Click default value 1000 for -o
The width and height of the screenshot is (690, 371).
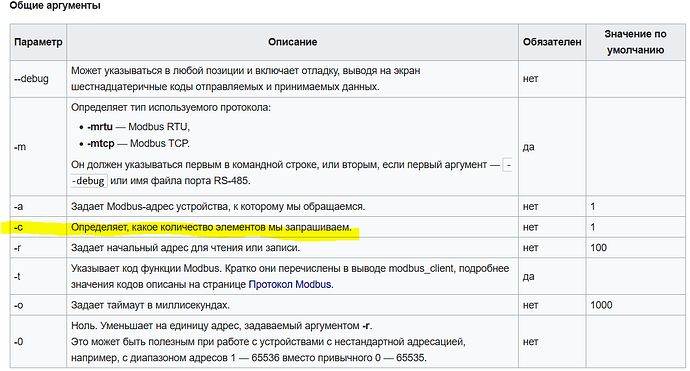coord(601,305)
